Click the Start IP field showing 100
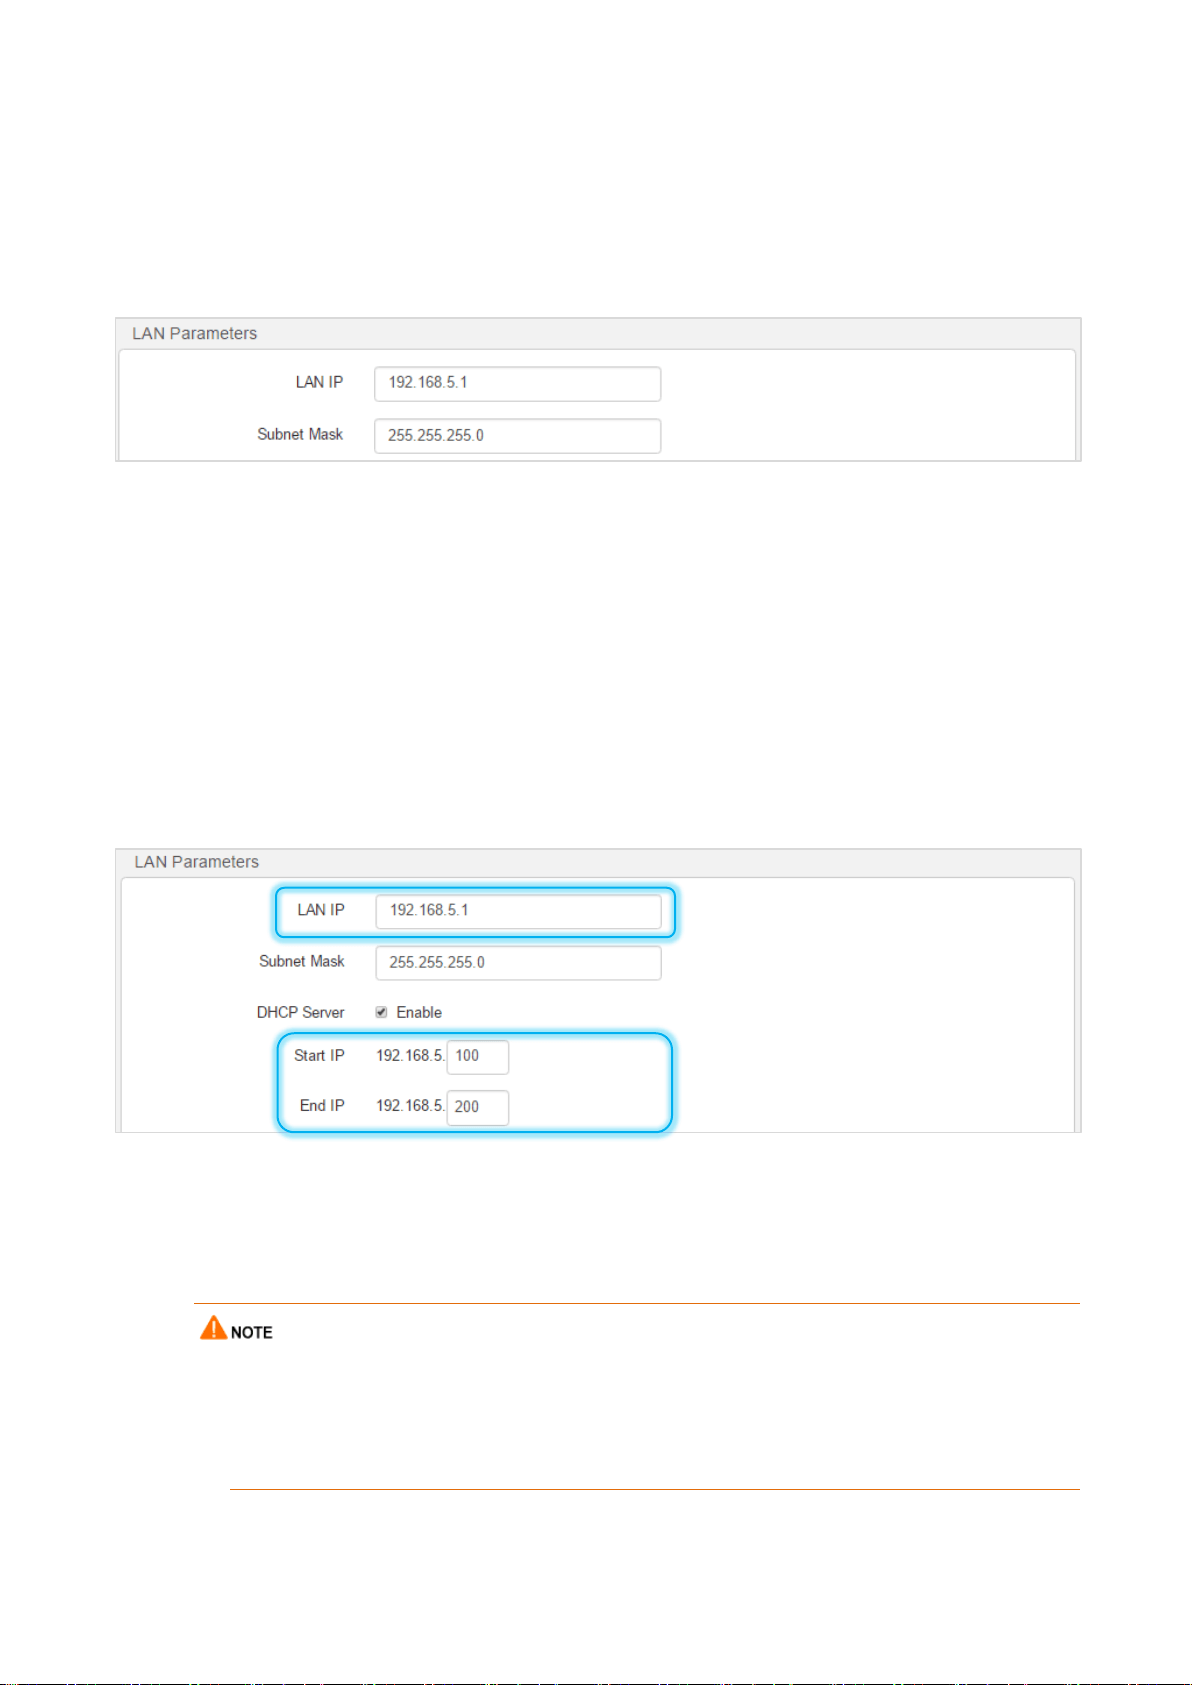 coord(478,1057)
